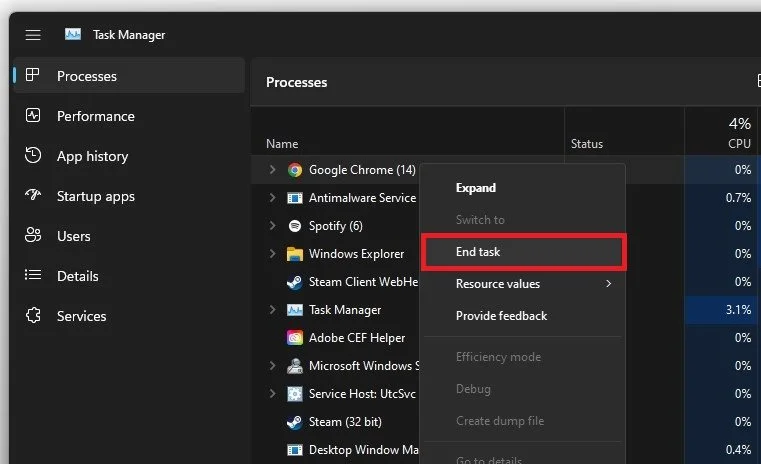This screenshot has width=761, height=464.
Task: Click the Services puzzle icon
Action: pos(33,315)
